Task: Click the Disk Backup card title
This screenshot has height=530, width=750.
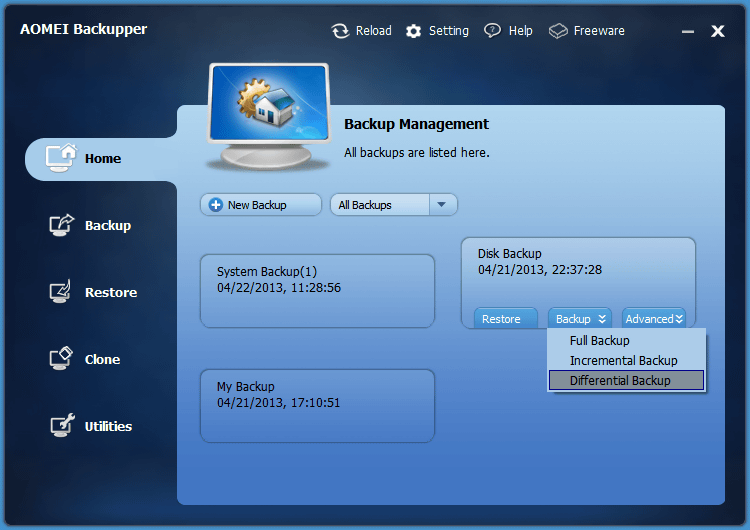Action: coord(509,254)
